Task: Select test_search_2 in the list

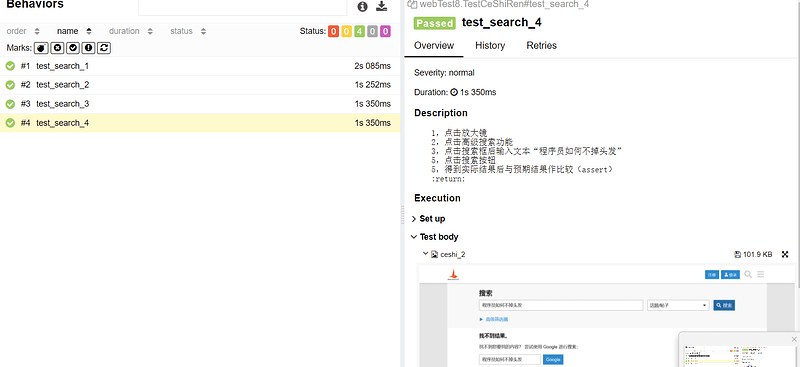Action: (200, 85)
